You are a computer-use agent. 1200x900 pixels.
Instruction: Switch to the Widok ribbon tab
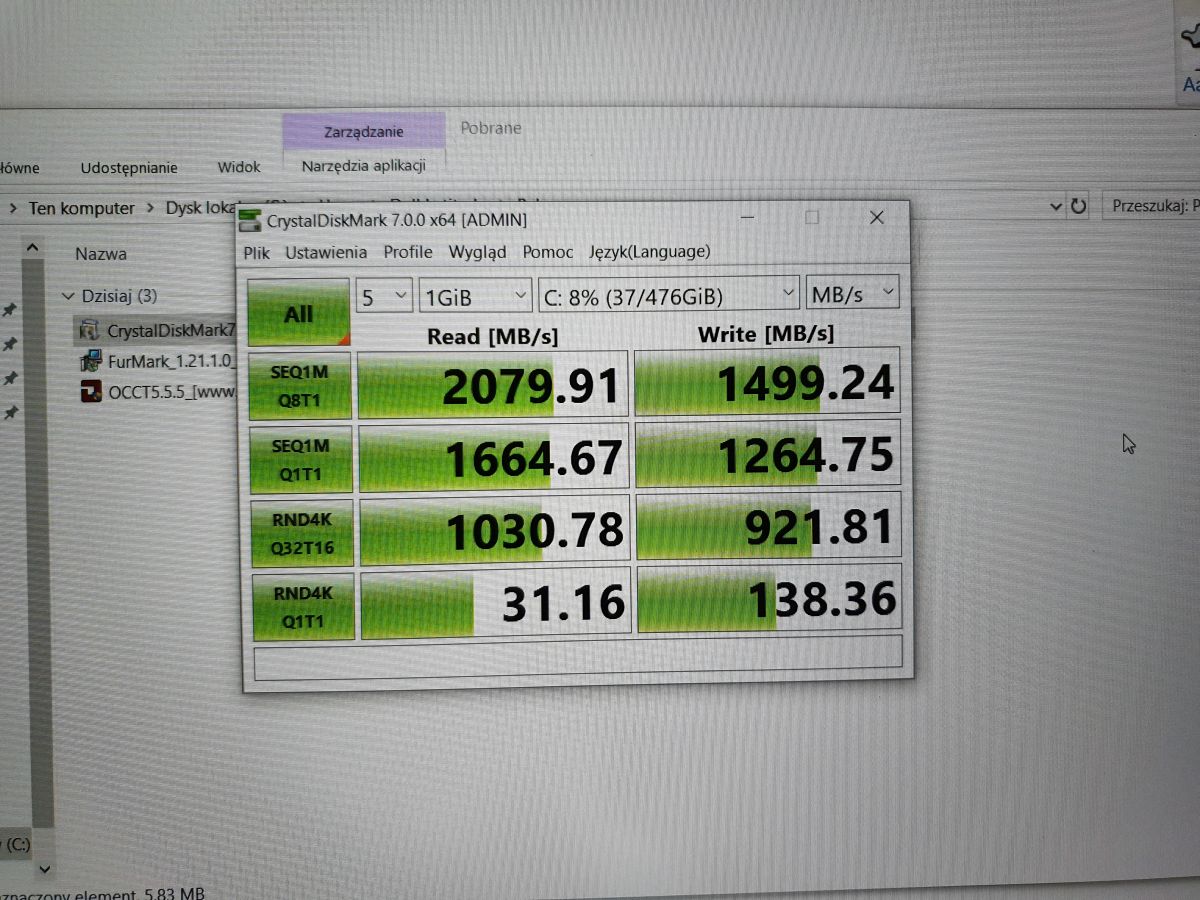[239, 168]
